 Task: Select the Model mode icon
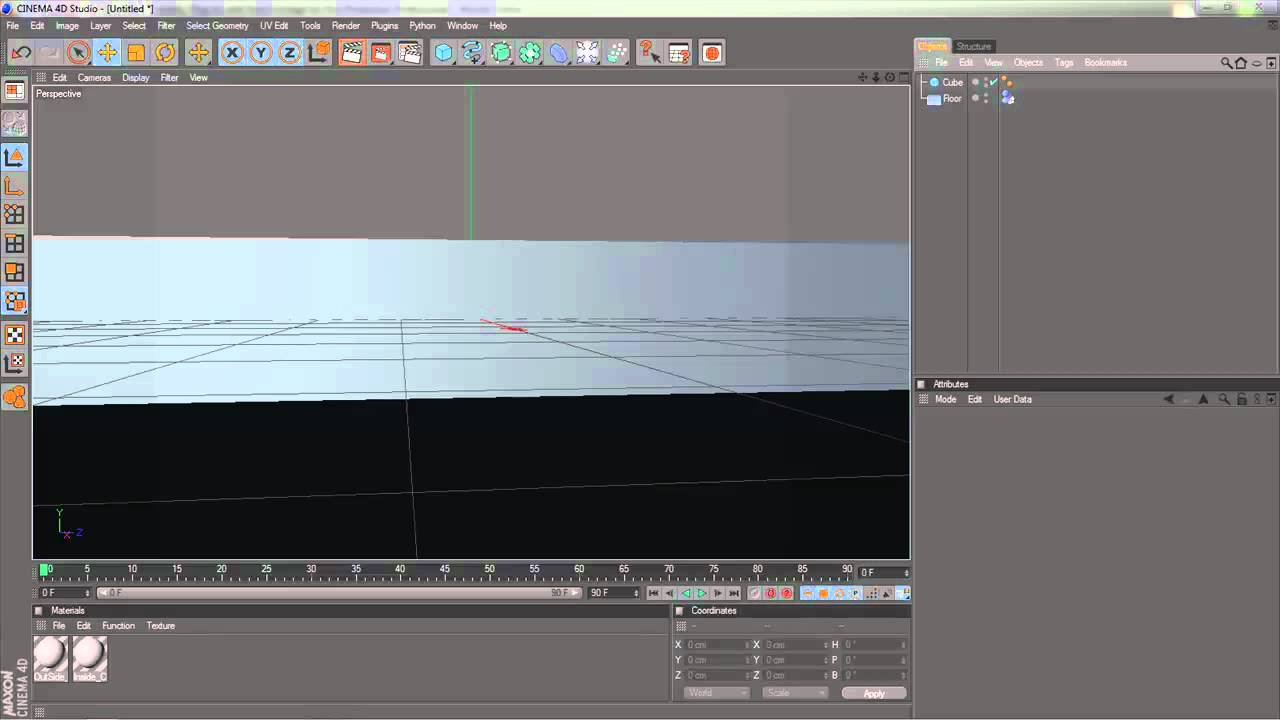[x=14, y=157]
